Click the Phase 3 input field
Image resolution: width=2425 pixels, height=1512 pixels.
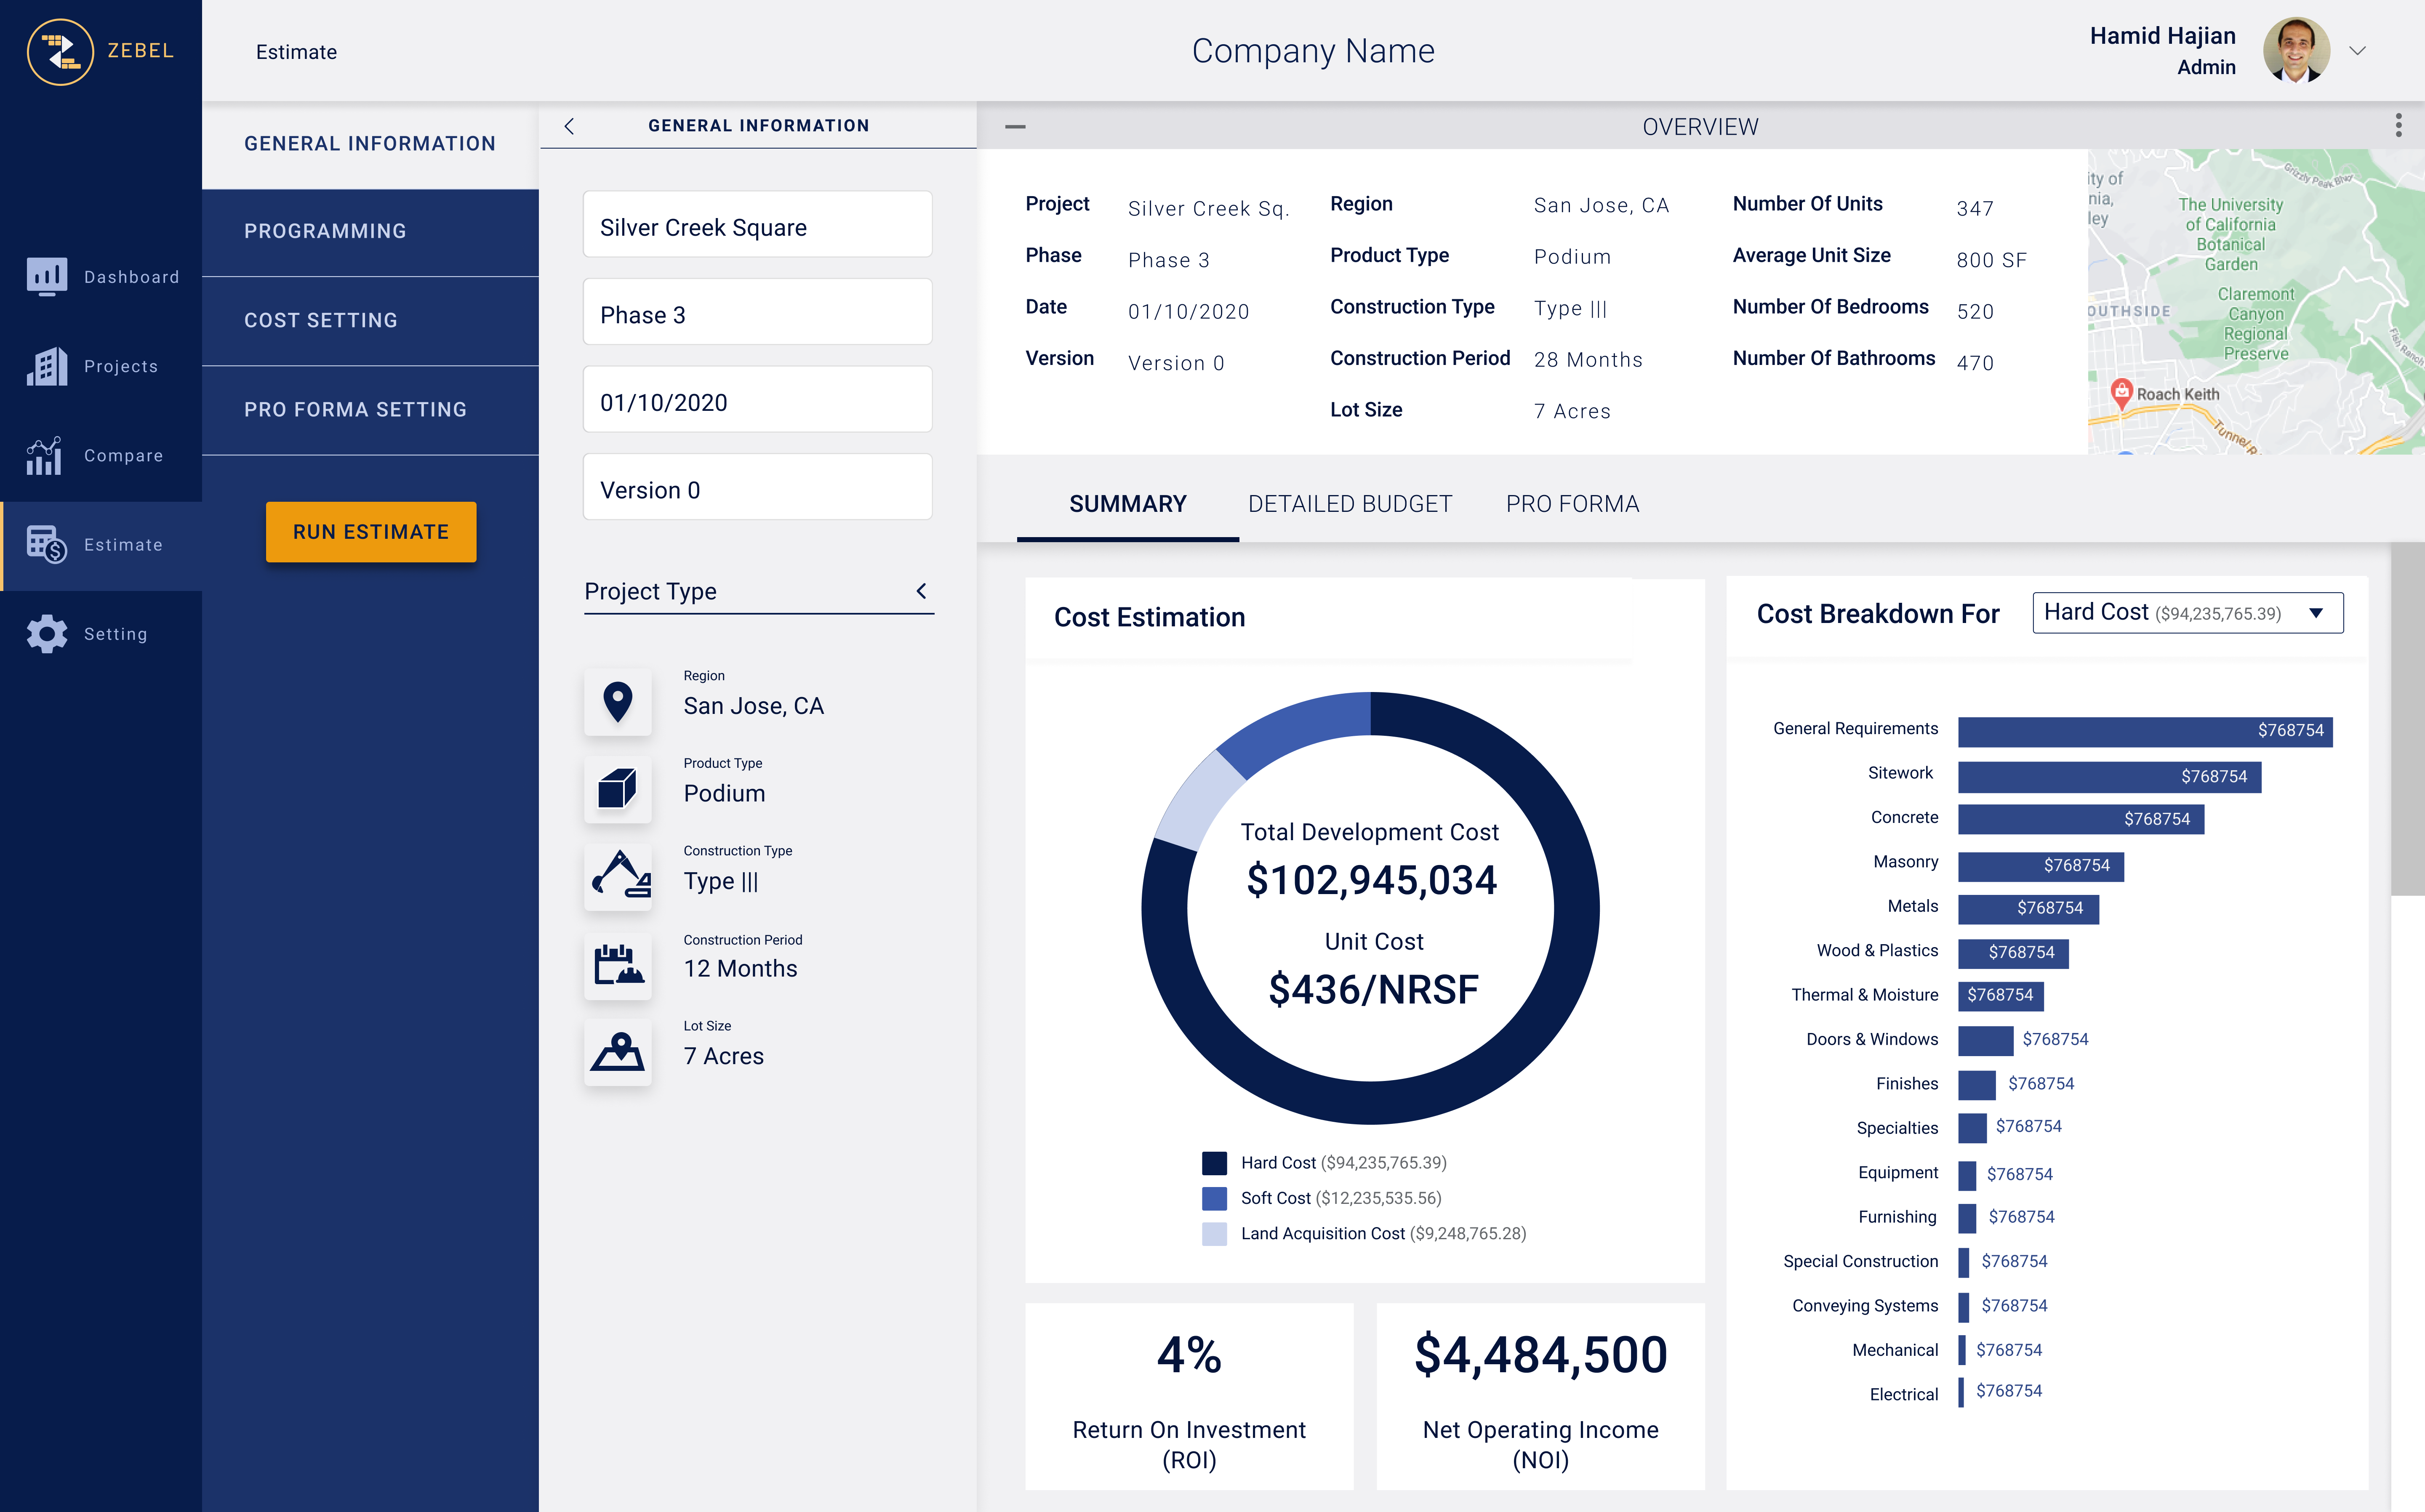pyautogui.click(x=757, y=312)
